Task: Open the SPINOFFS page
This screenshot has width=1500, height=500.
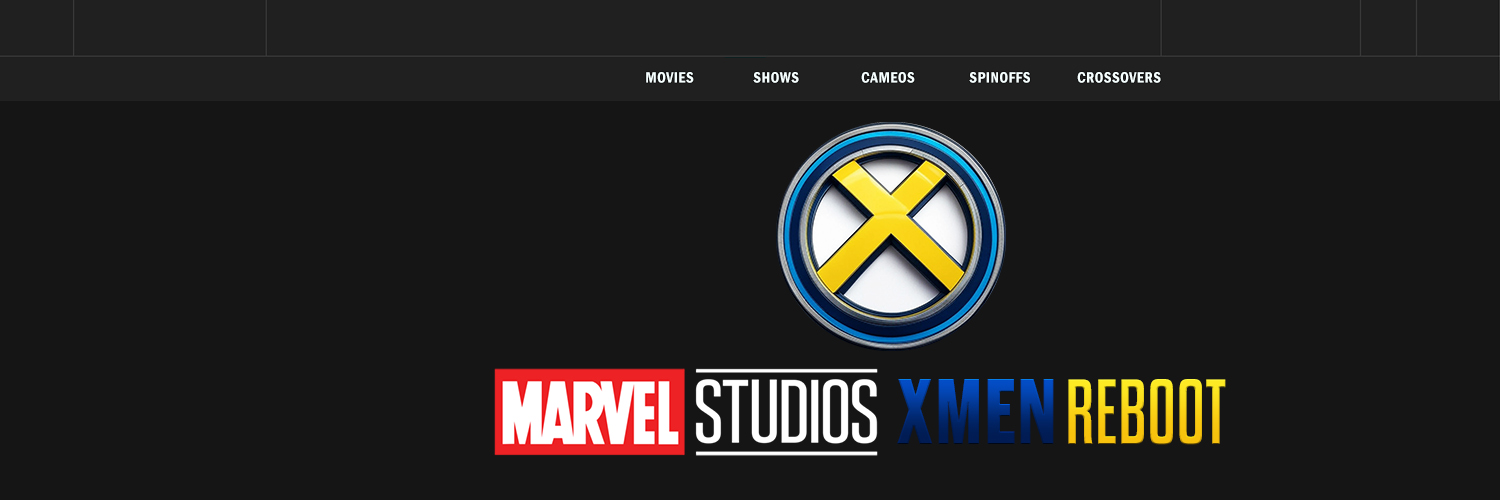Action: click(999, 78)
